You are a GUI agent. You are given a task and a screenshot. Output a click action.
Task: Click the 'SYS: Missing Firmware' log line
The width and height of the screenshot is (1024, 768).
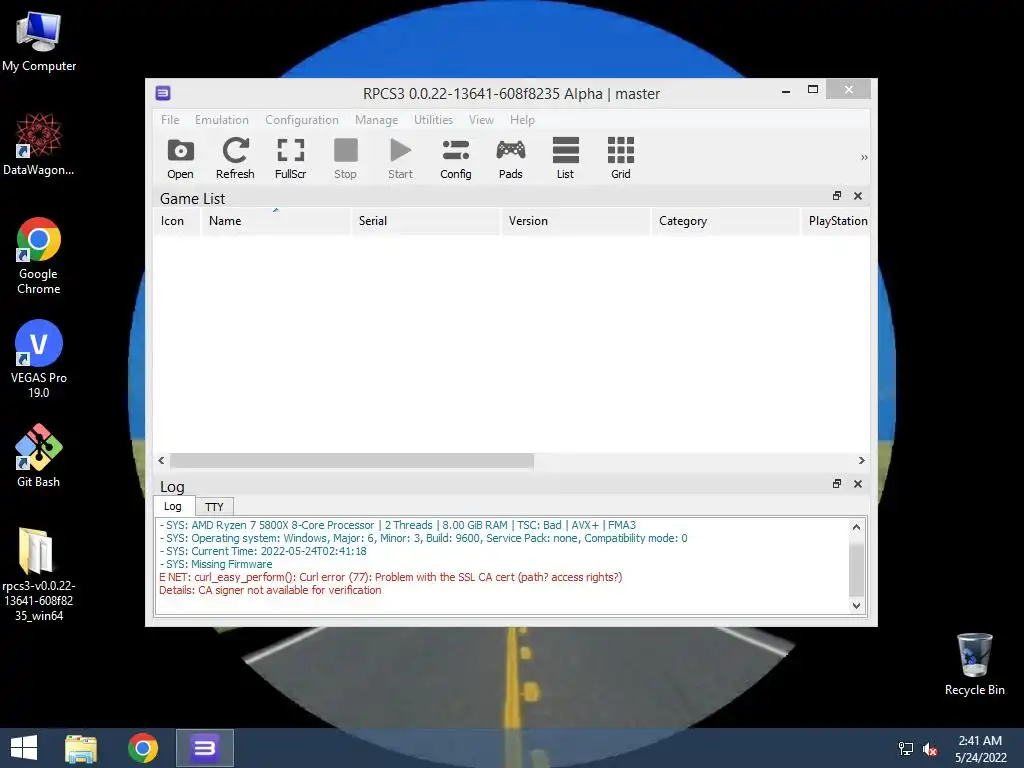(216, 564)
